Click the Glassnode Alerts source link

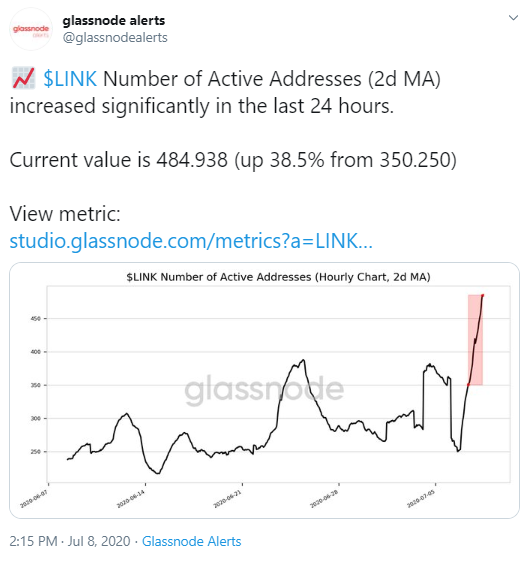(x=191, y=541)
